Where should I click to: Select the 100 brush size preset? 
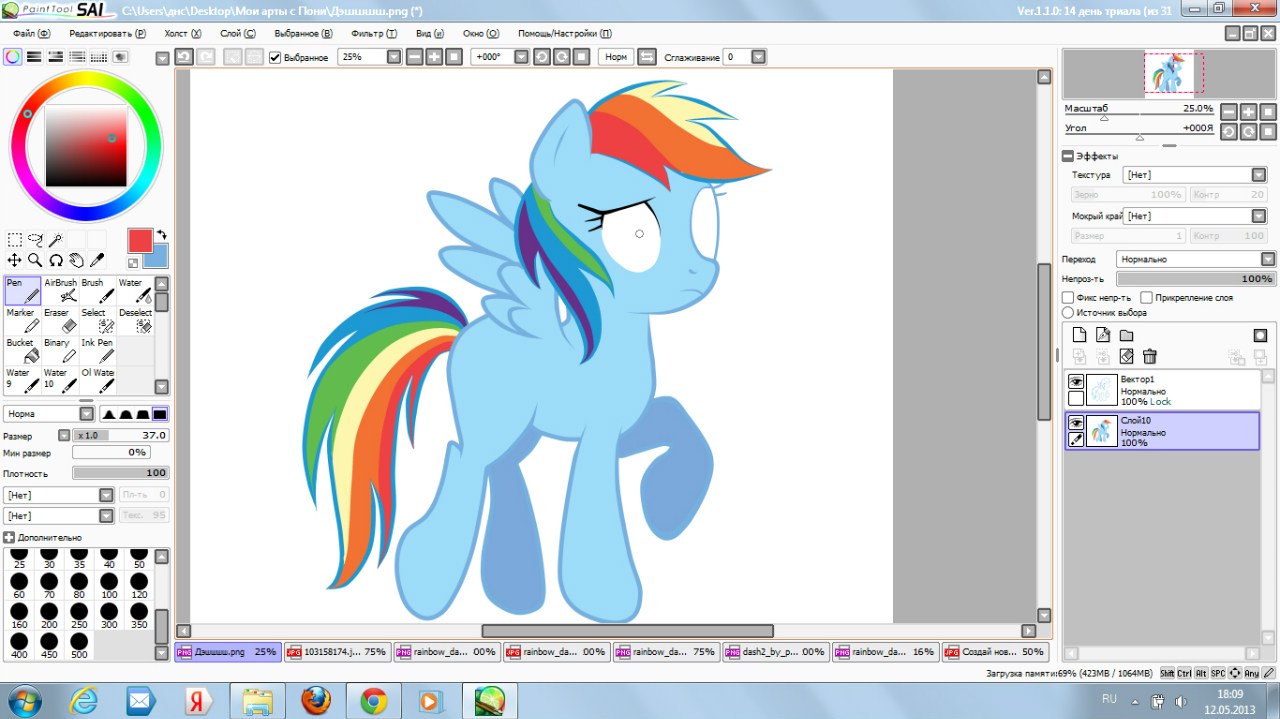(x=108, y=585)
